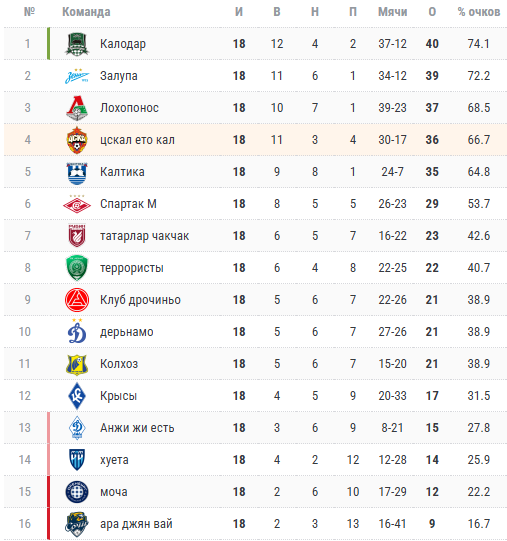Screen dimensions: 507x541
Task: Open the Krylia Sovetov diamond logo
Action: click(x=77, y=396)
